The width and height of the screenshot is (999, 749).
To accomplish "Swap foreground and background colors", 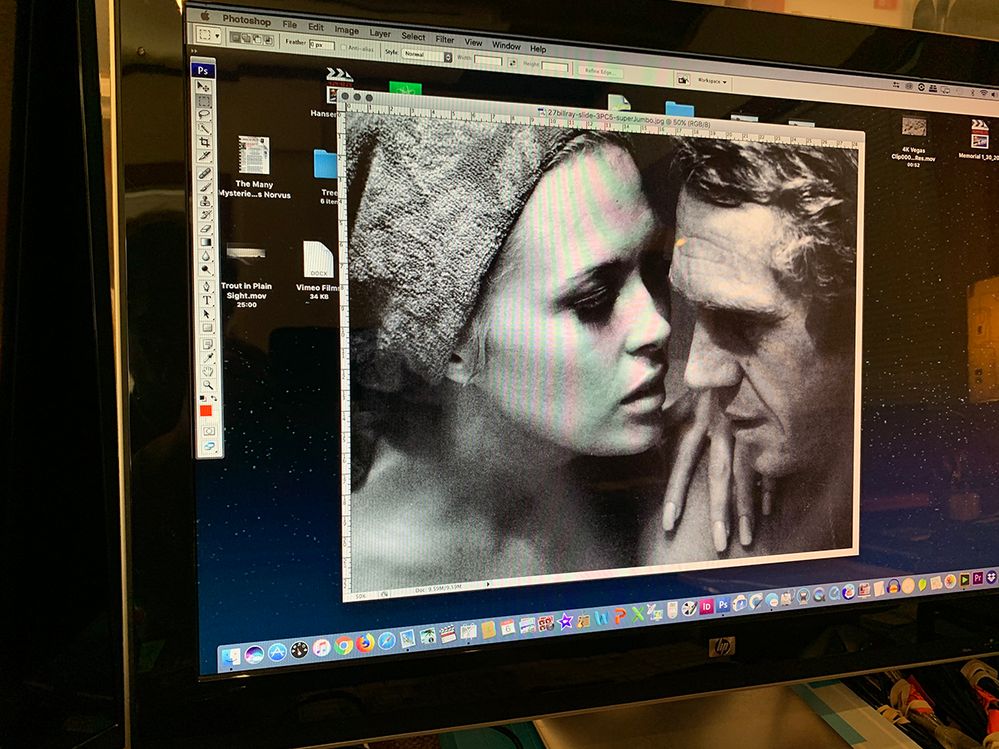I will 214,398.
